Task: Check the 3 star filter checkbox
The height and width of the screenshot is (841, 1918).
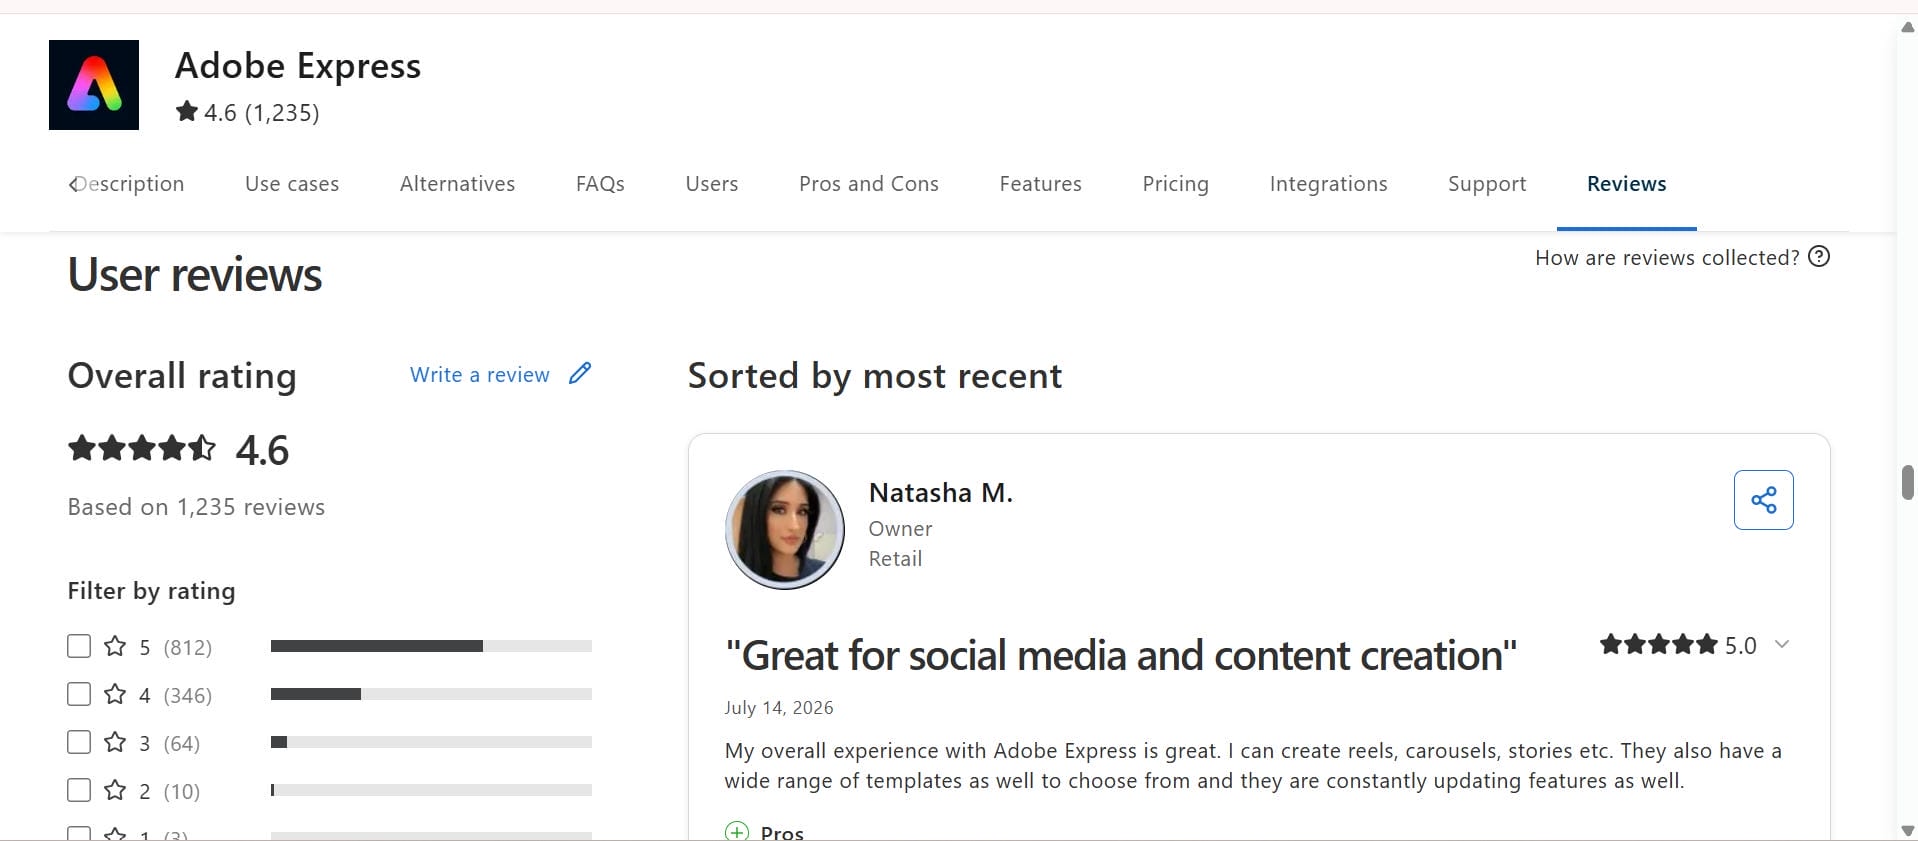Action: pos(79,742)
